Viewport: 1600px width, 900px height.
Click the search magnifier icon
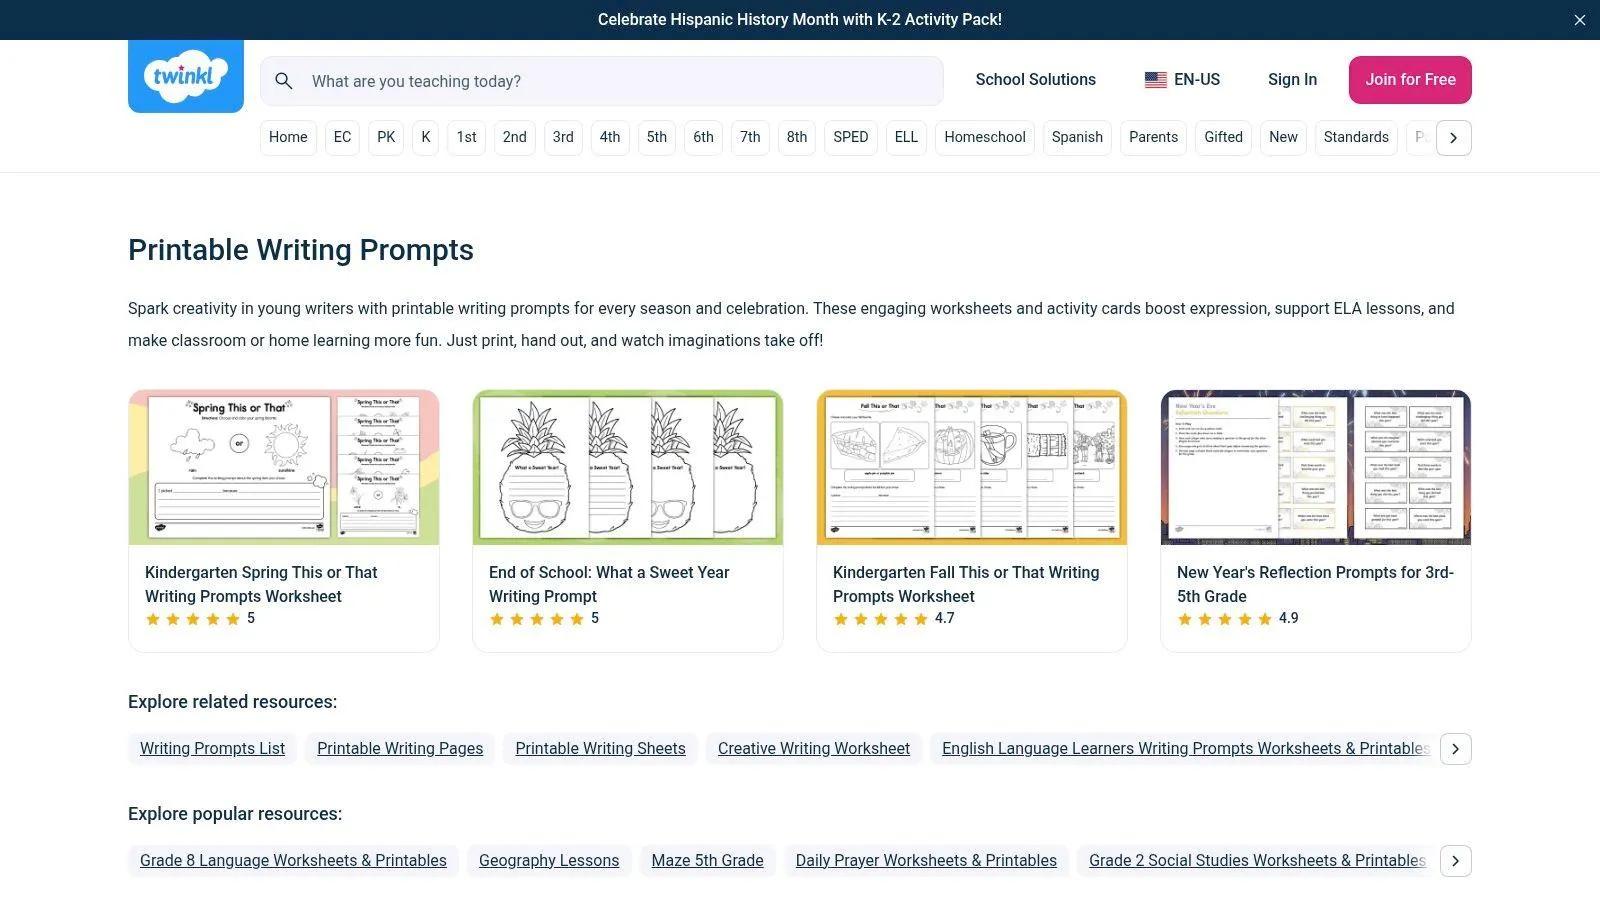click(284, 81)
